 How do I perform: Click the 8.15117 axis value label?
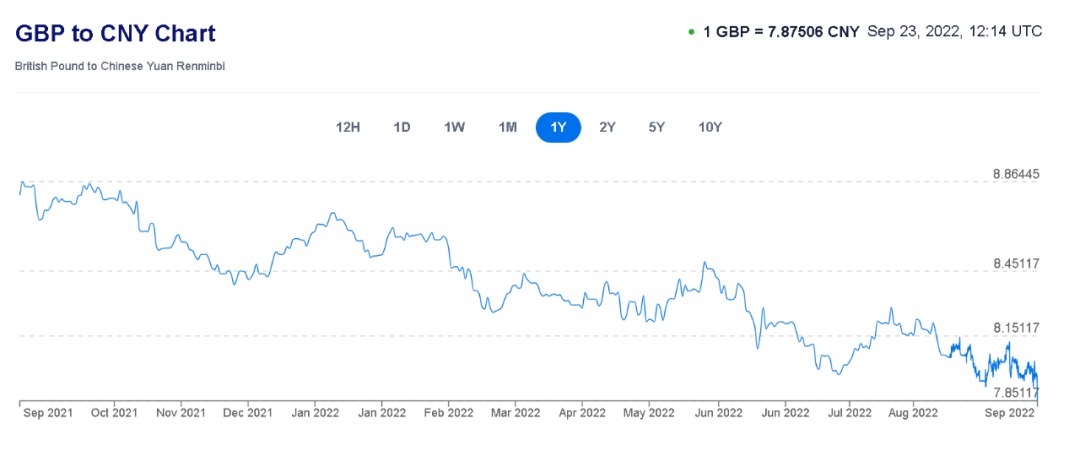(x=1016, y=327)
